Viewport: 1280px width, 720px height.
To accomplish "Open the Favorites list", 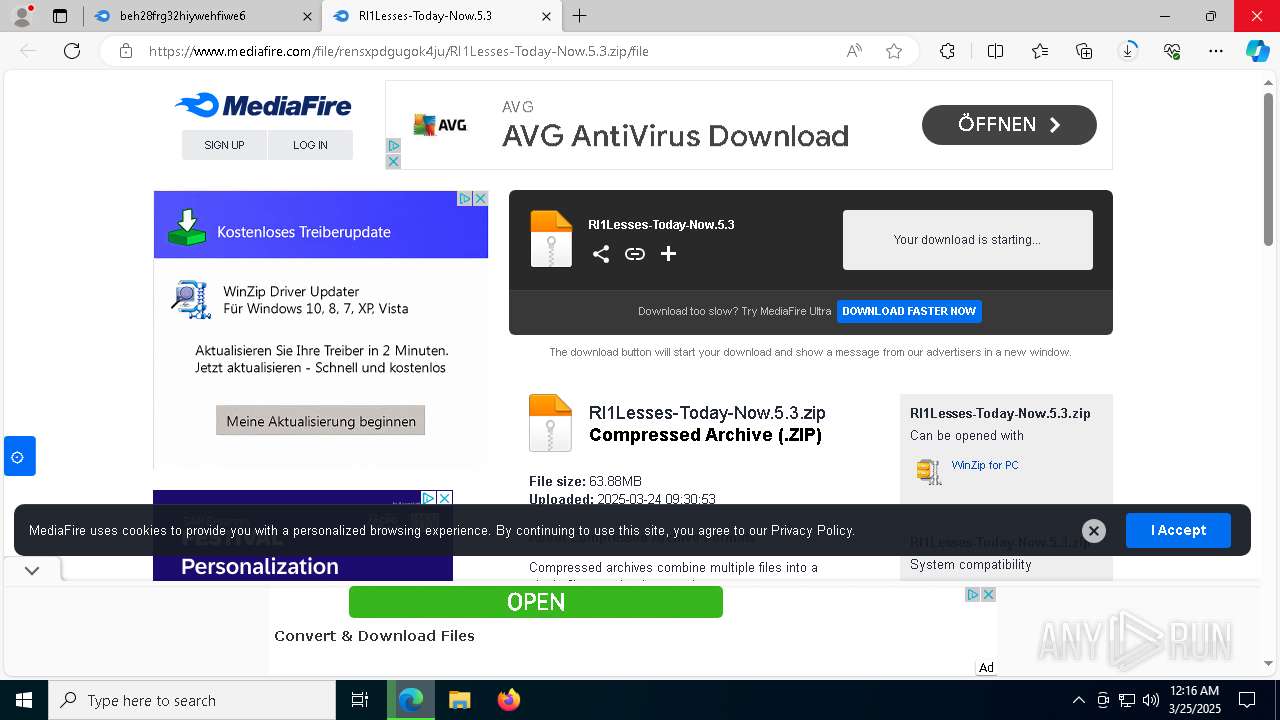I will (x=1040, y=51).
